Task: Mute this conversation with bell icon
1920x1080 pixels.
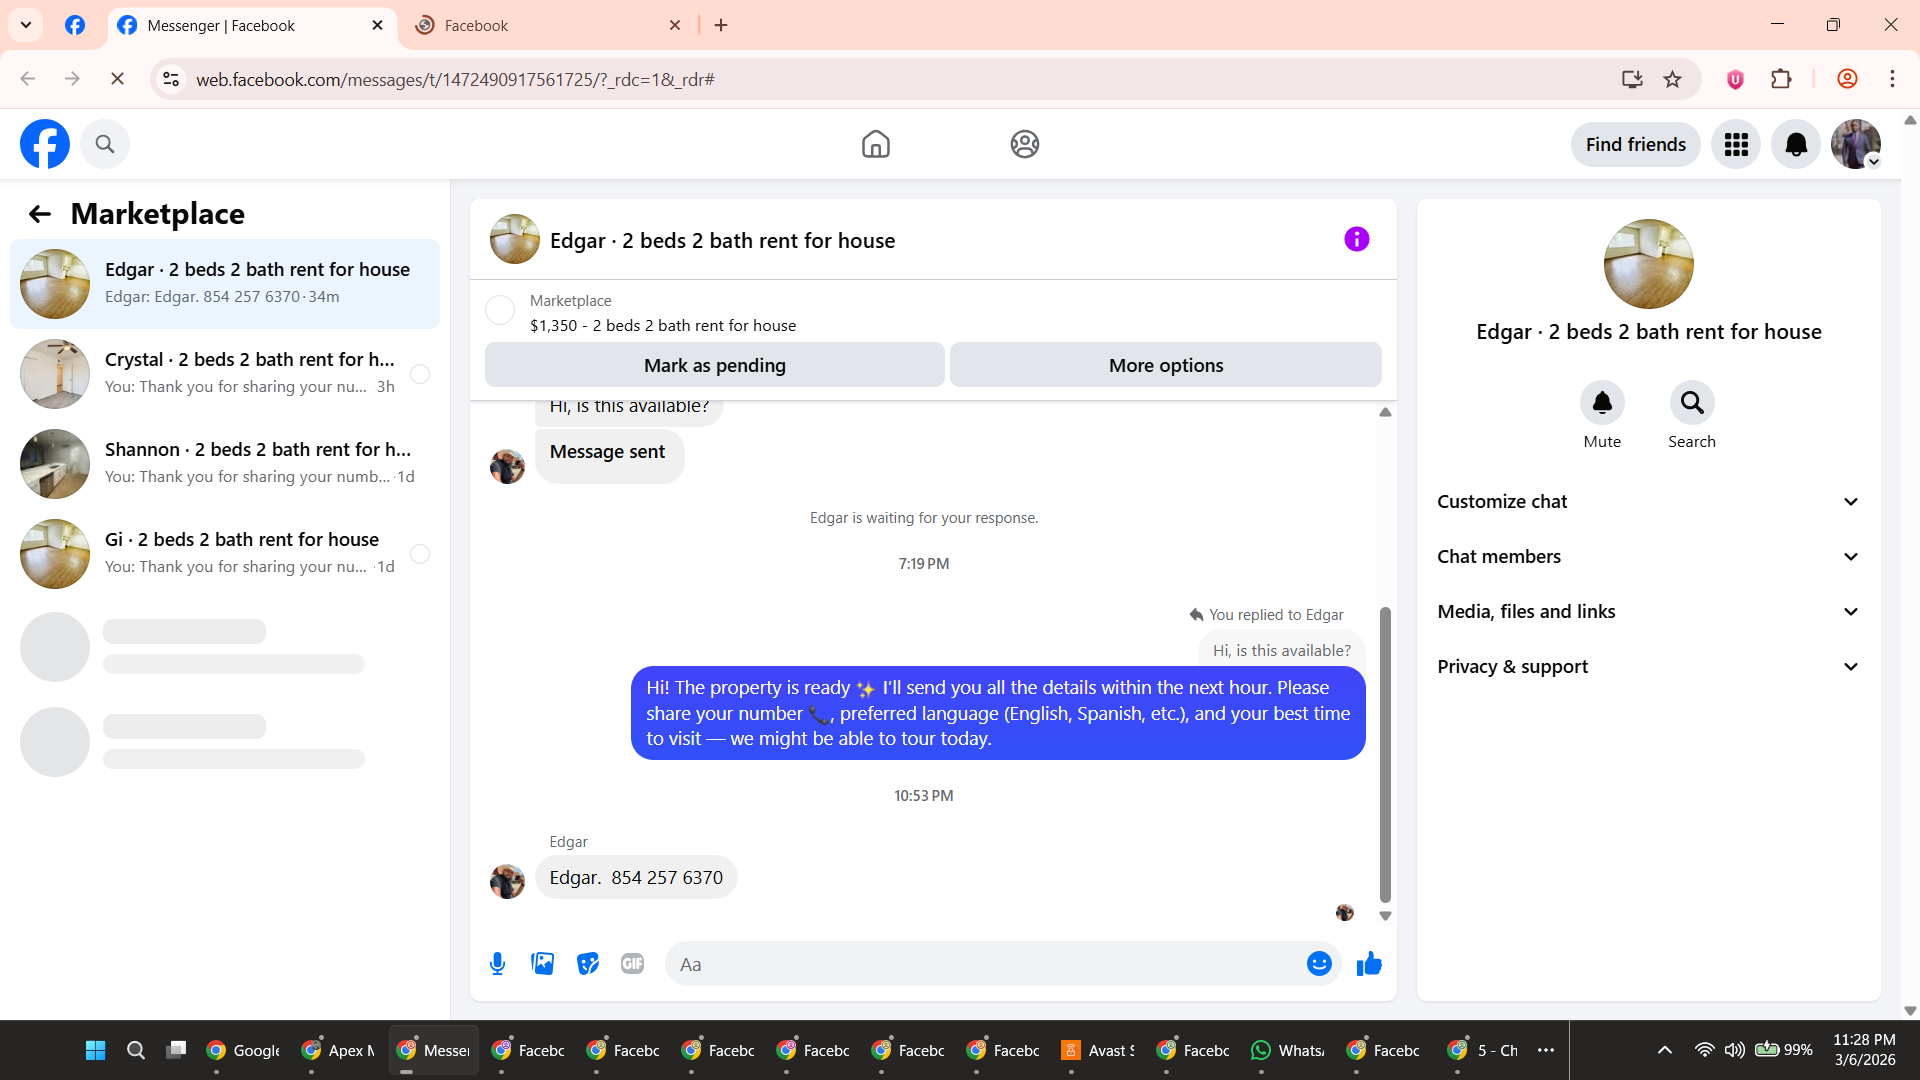Action: pyautogui.click(x=1601, y=403)
